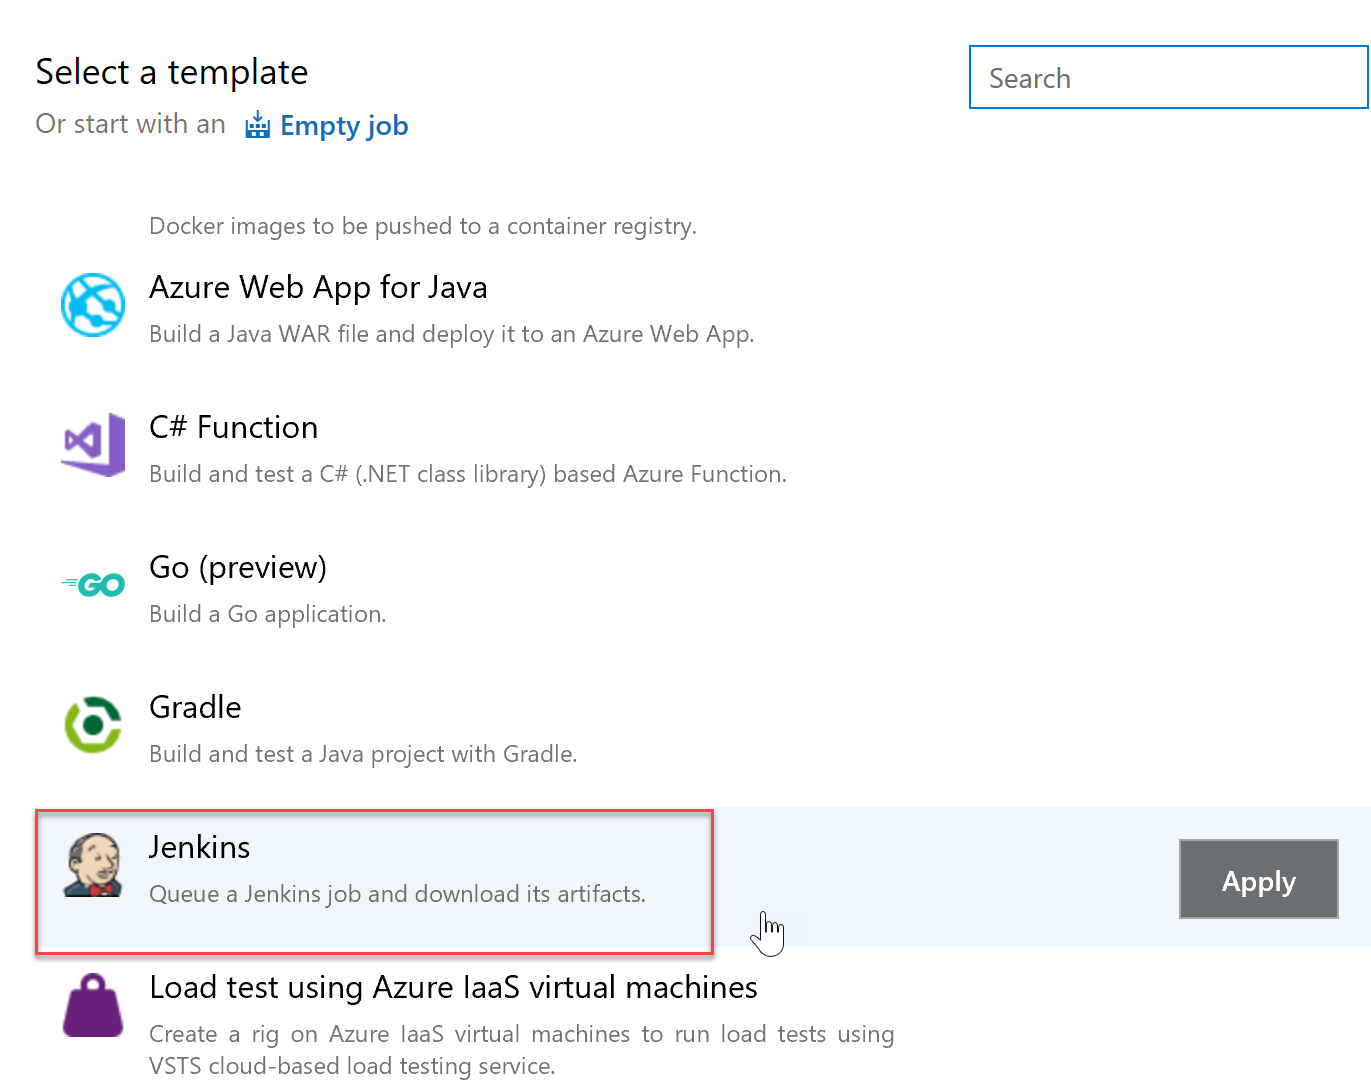Viewport: 1371px width, 1091px height.
Task: Focus the Search templates field
Action: pyautogui.click(x=1168, y=77)
